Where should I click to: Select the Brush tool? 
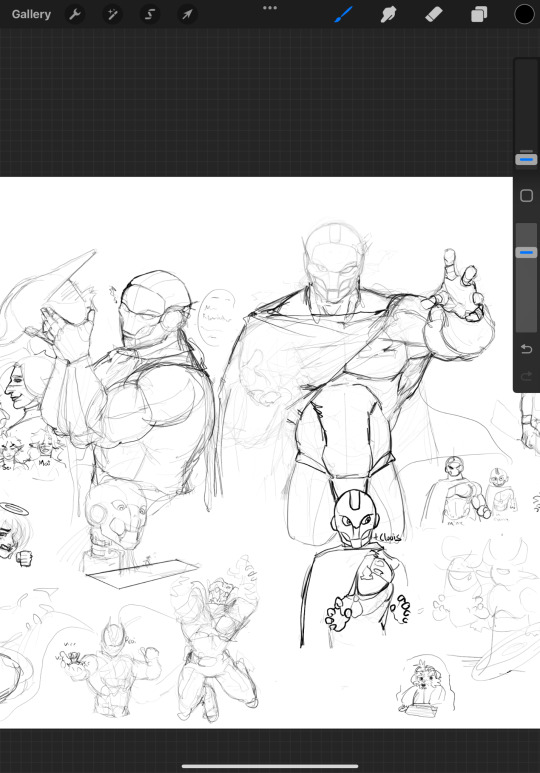tap(343, 14)
